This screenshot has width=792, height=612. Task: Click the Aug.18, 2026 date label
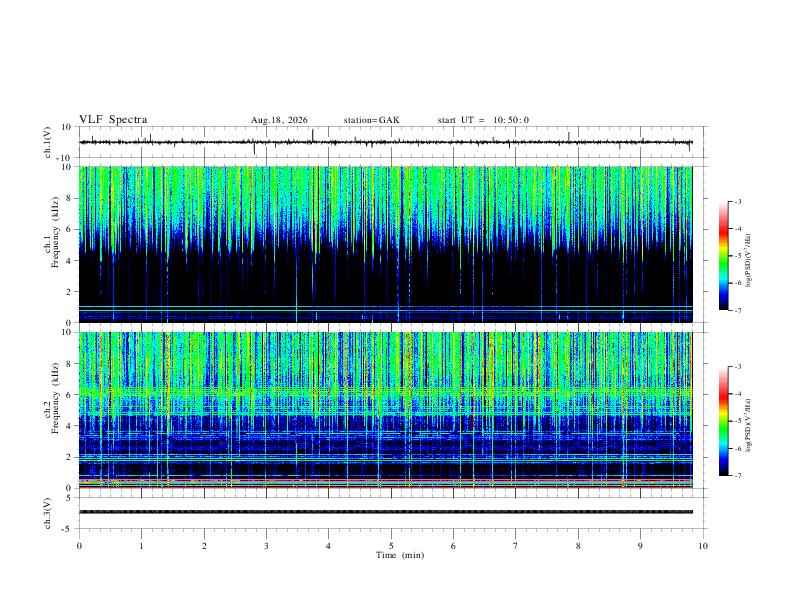279,120
